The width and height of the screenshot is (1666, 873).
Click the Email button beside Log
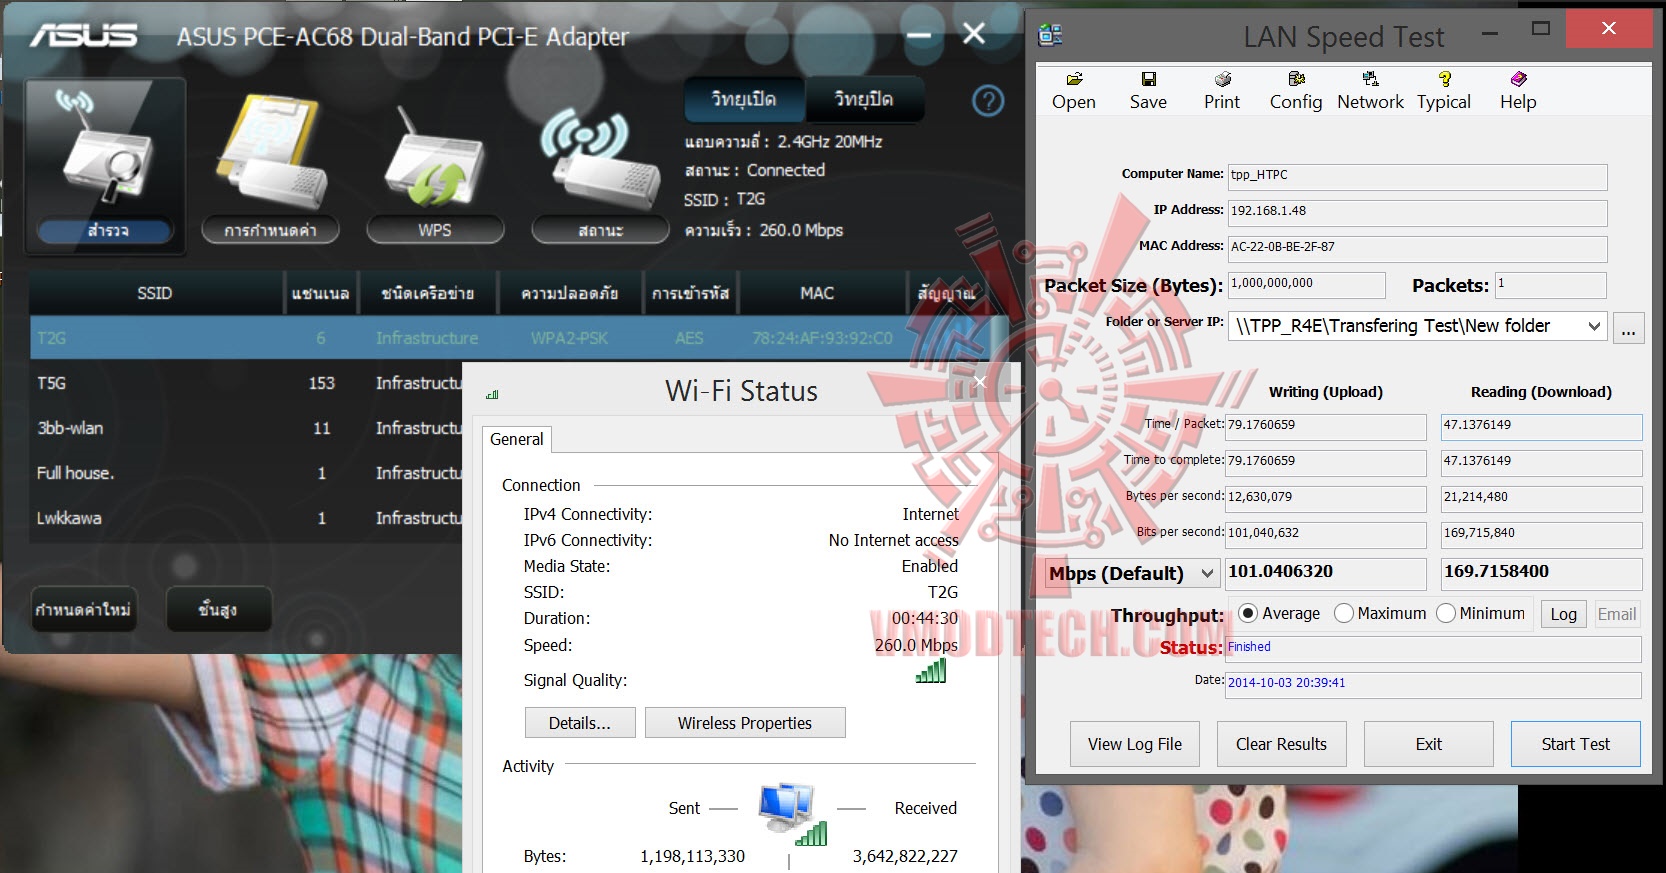[x=1617, y=614]
